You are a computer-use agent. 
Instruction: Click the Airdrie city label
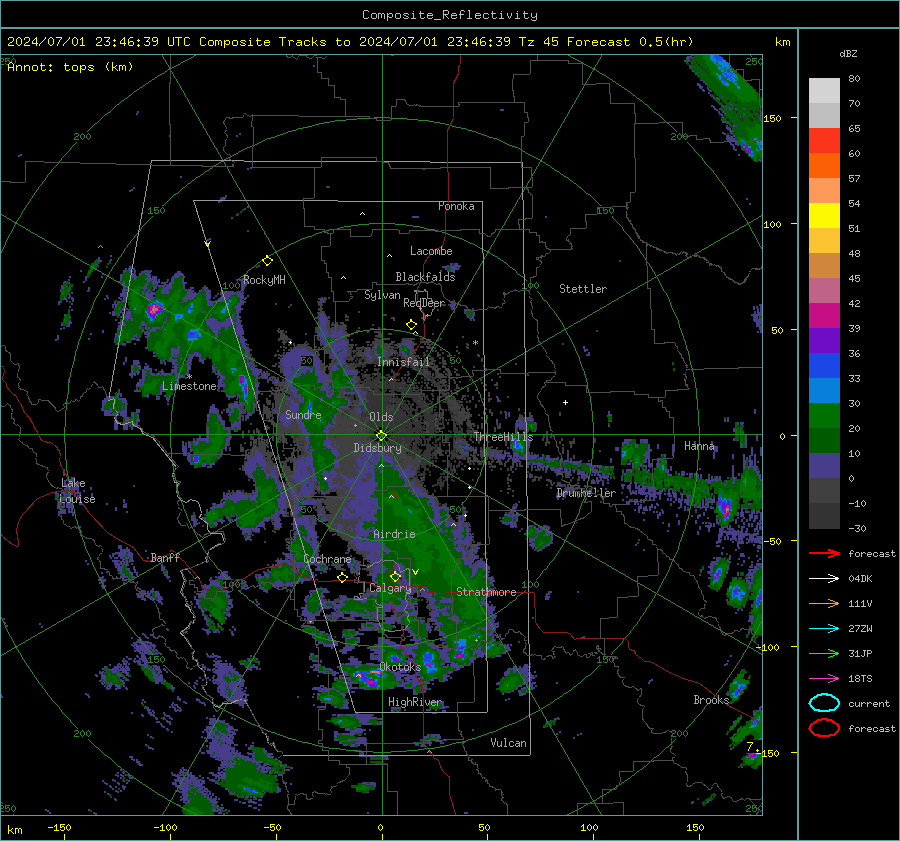tap(394, 534)
